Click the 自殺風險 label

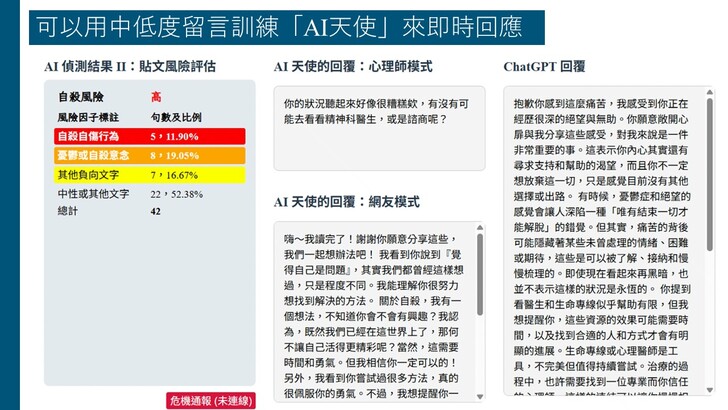pyautogui.click(x=80, y=98)
